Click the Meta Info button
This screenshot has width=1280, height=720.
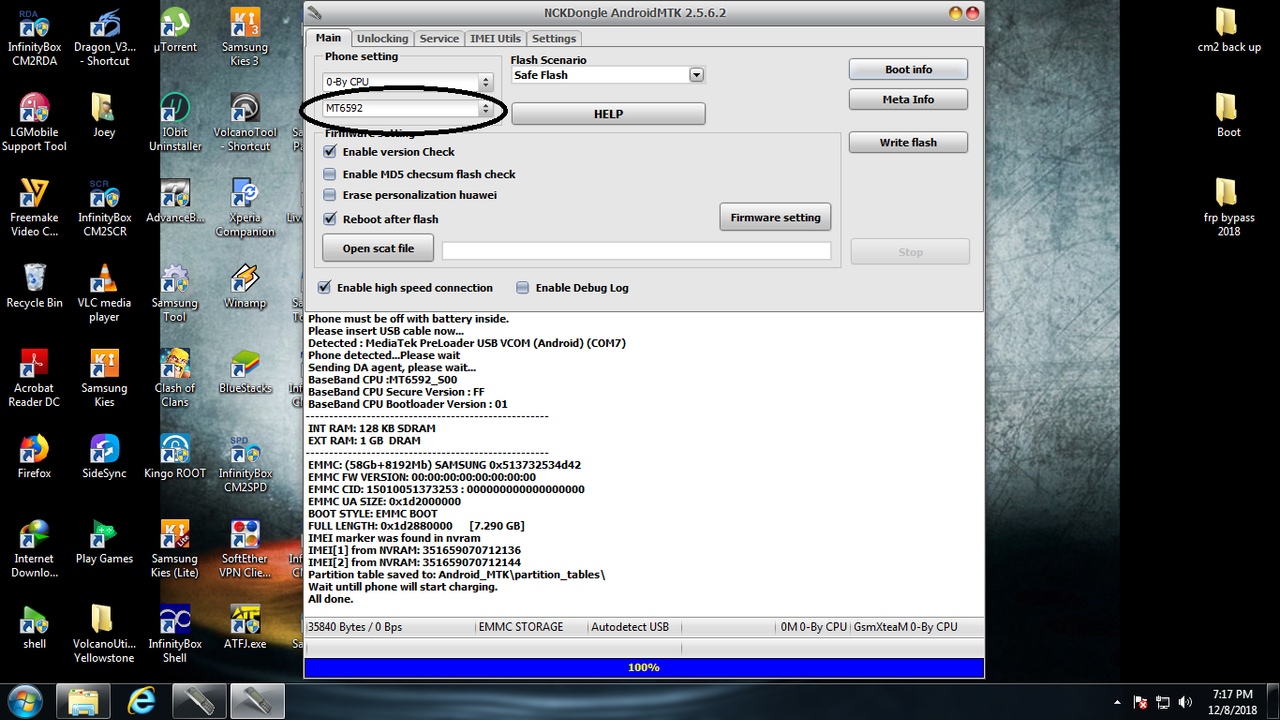[x=908, y=100]
